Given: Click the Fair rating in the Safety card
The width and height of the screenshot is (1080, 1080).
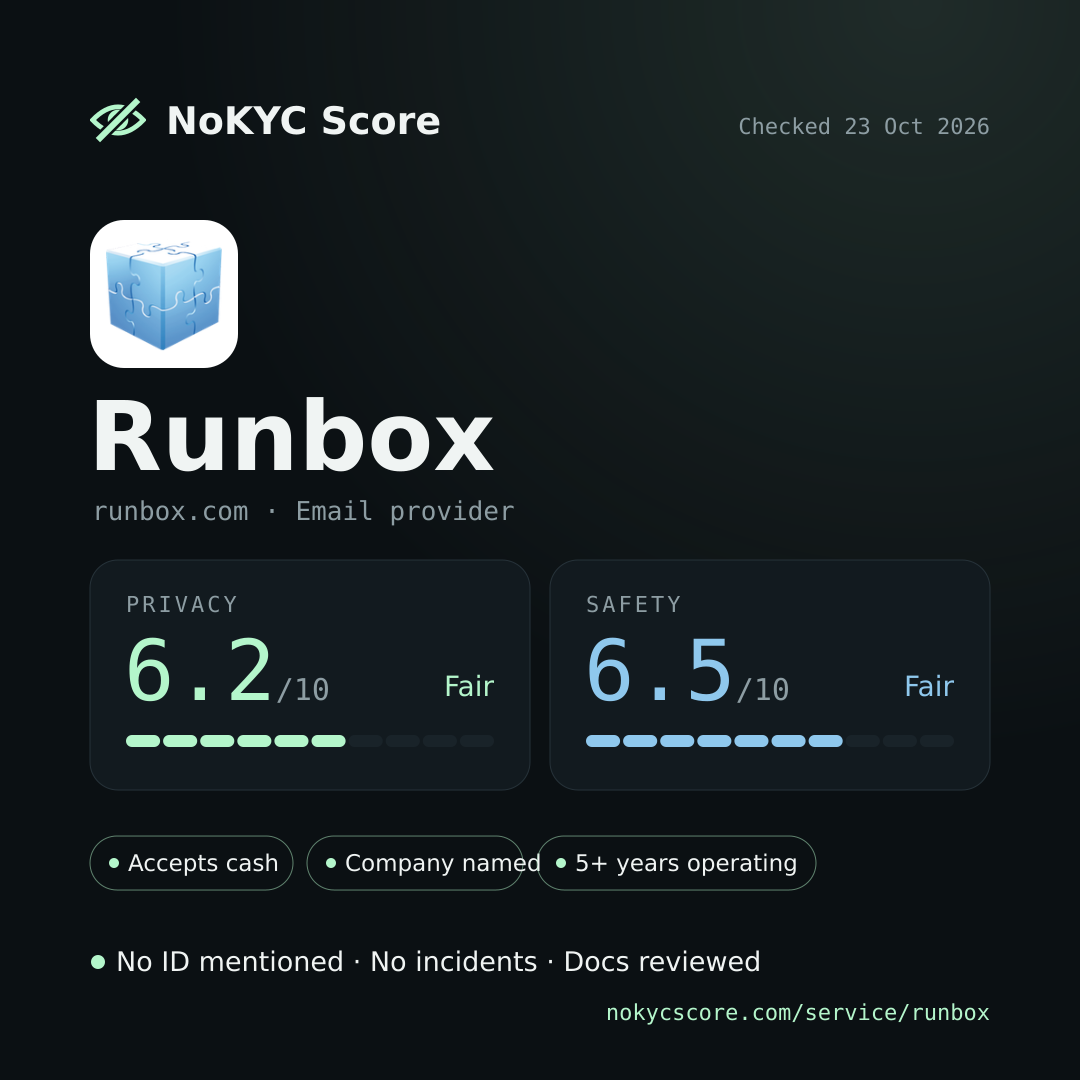Looking at the screenshot, I should pos(929,687).
